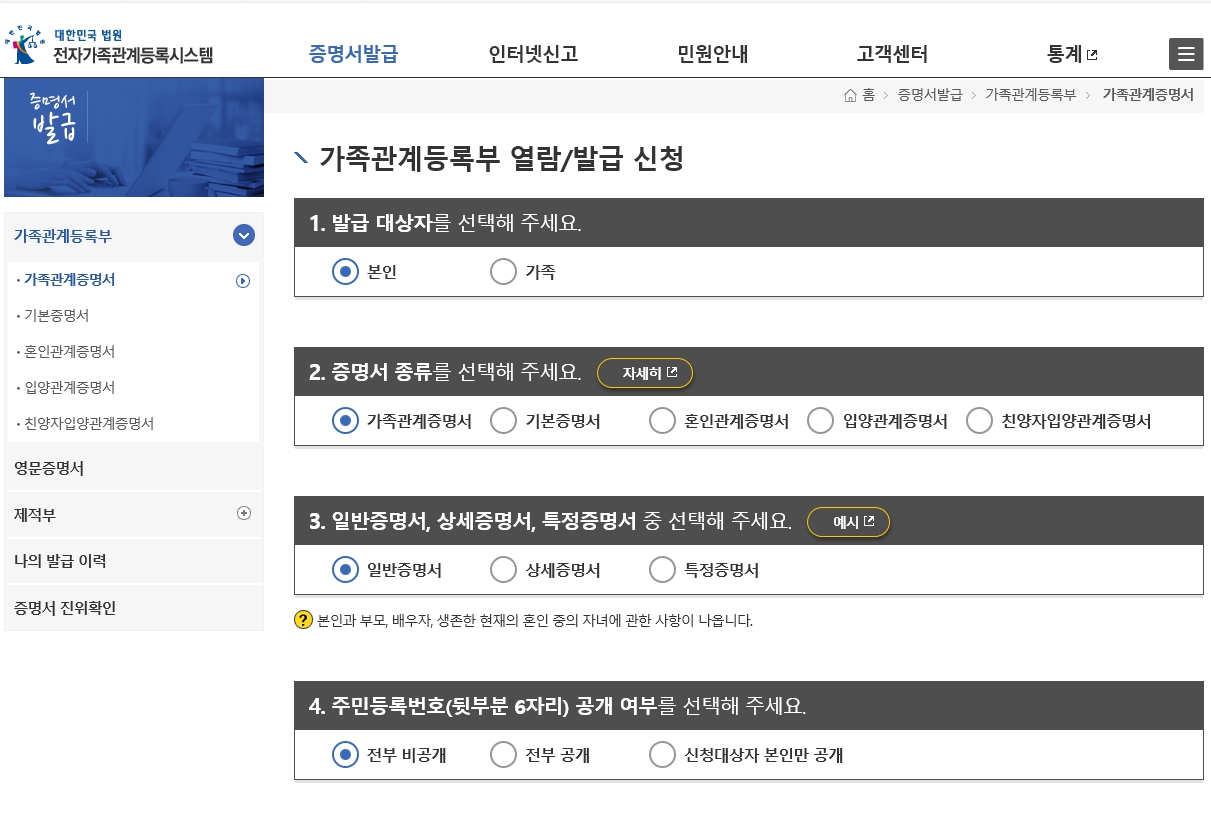Select the 기본증명서 certificate type
This screenshot has height=820, width=1211.
pos(503,420)
